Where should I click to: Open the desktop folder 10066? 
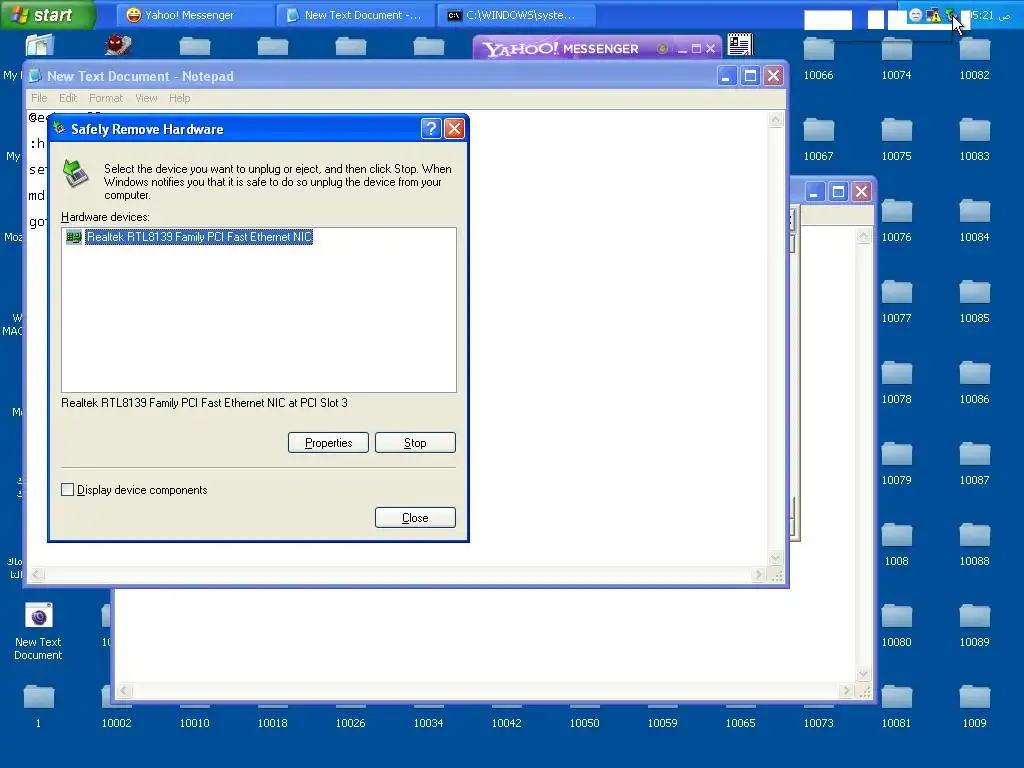click(818, 59)
